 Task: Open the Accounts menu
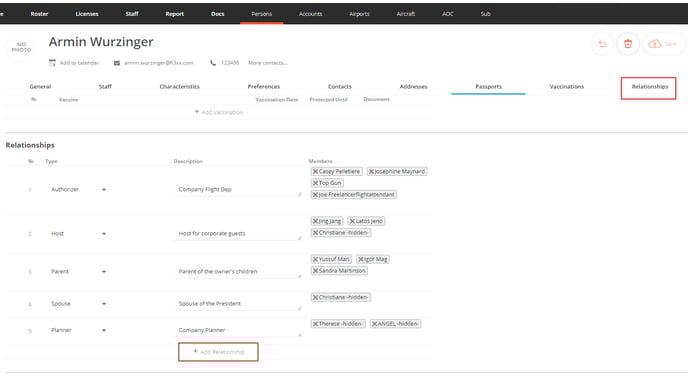[311, 14]
